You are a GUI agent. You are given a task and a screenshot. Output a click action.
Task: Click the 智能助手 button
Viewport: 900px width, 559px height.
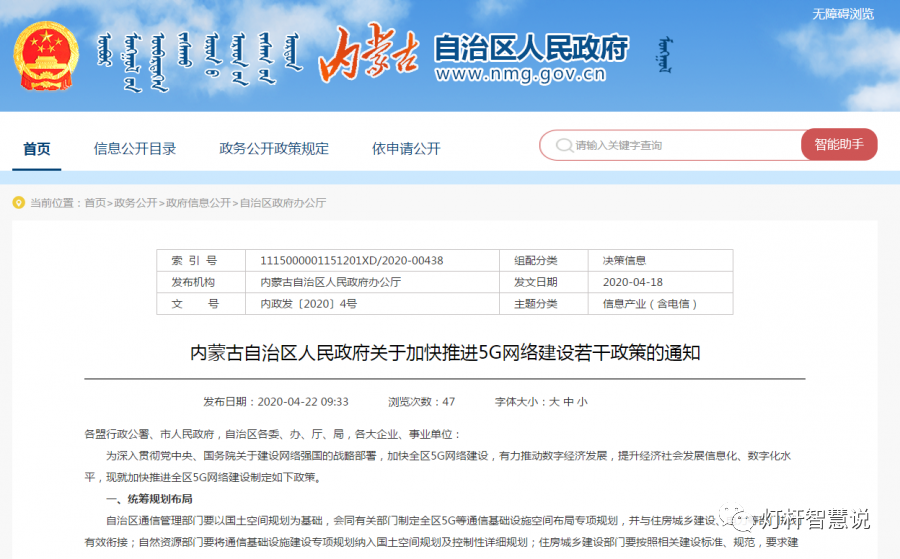click(839, 145)
